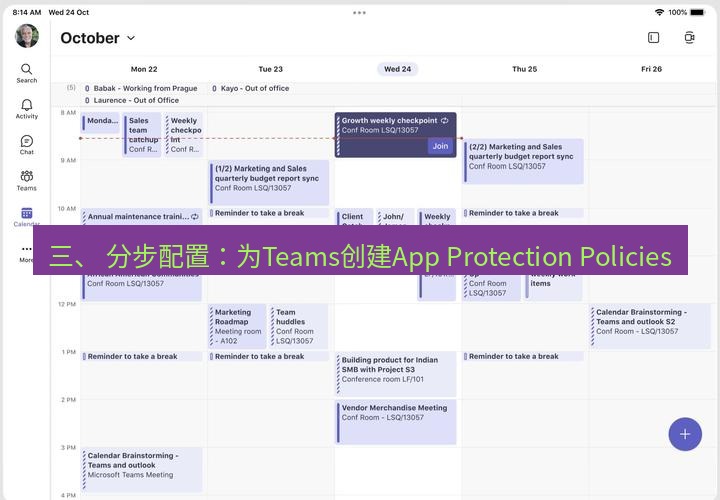The width and height of the screenshot is (720, 500).
Task: Open Weekly checkpoint event on Monday
Action: 184,135
